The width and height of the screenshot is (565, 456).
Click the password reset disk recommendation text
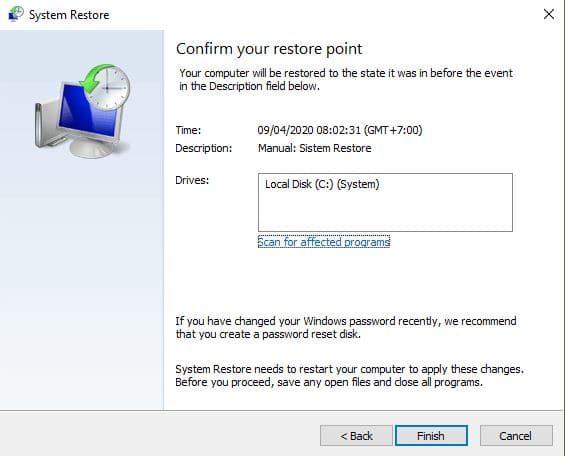(x=346, y=327)
